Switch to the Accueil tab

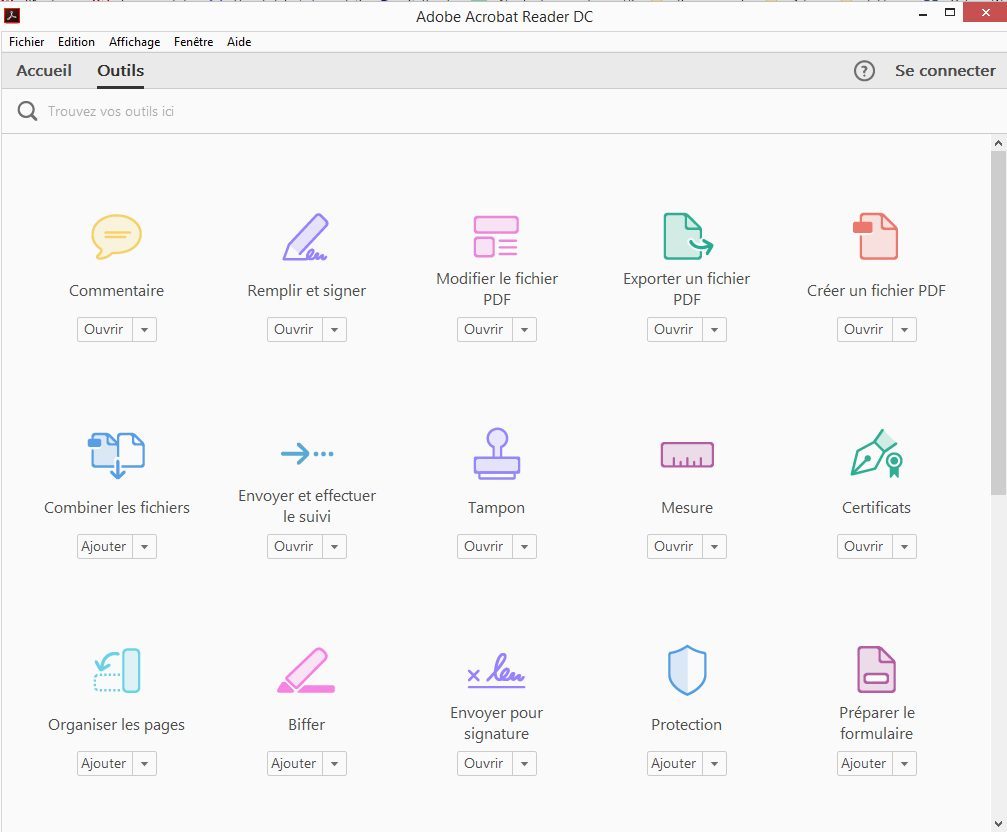[44, 71]
